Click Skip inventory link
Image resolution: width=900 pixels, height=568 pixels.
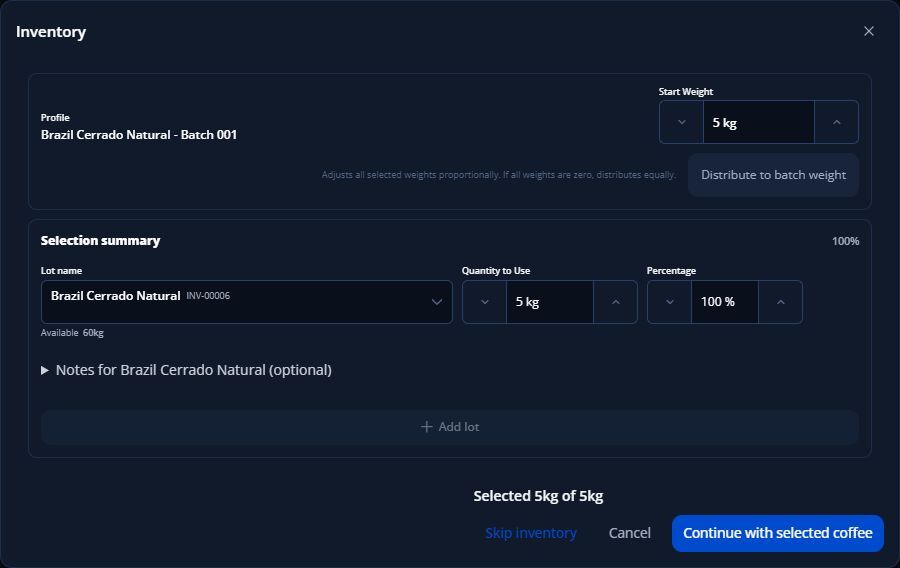pyautogui.click(x=531, y=533)
